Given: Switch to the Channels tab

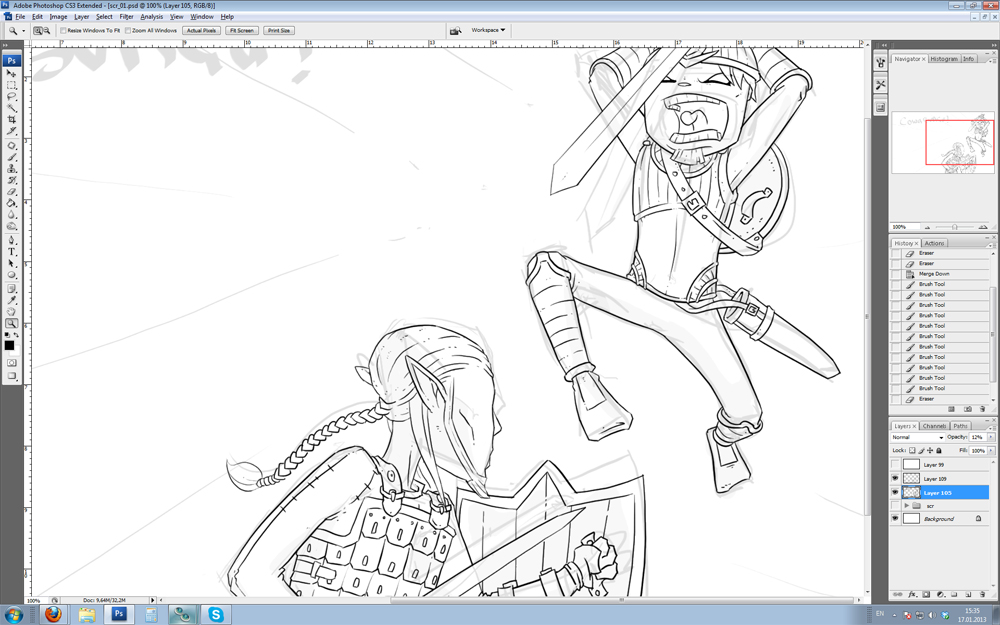Looking at the screenshot, I should pos(934,426).
